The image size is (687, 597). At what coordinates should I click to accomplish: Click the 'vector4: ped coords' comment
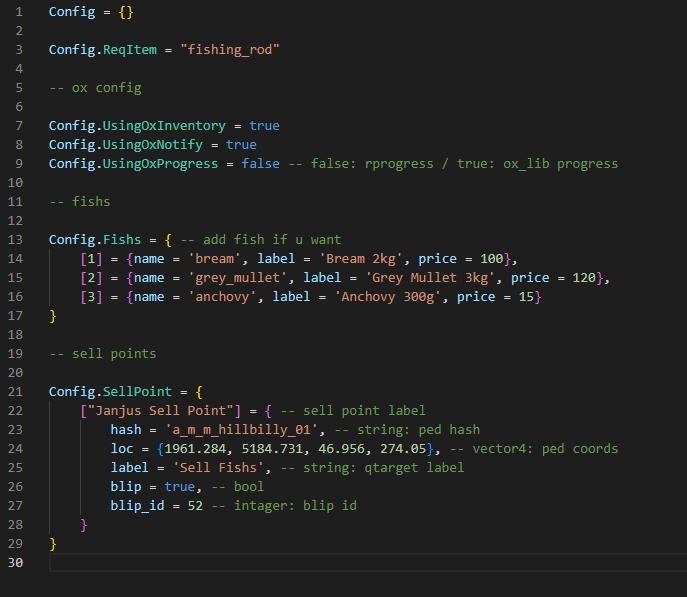pyautogui.click(x=534, y=449)
